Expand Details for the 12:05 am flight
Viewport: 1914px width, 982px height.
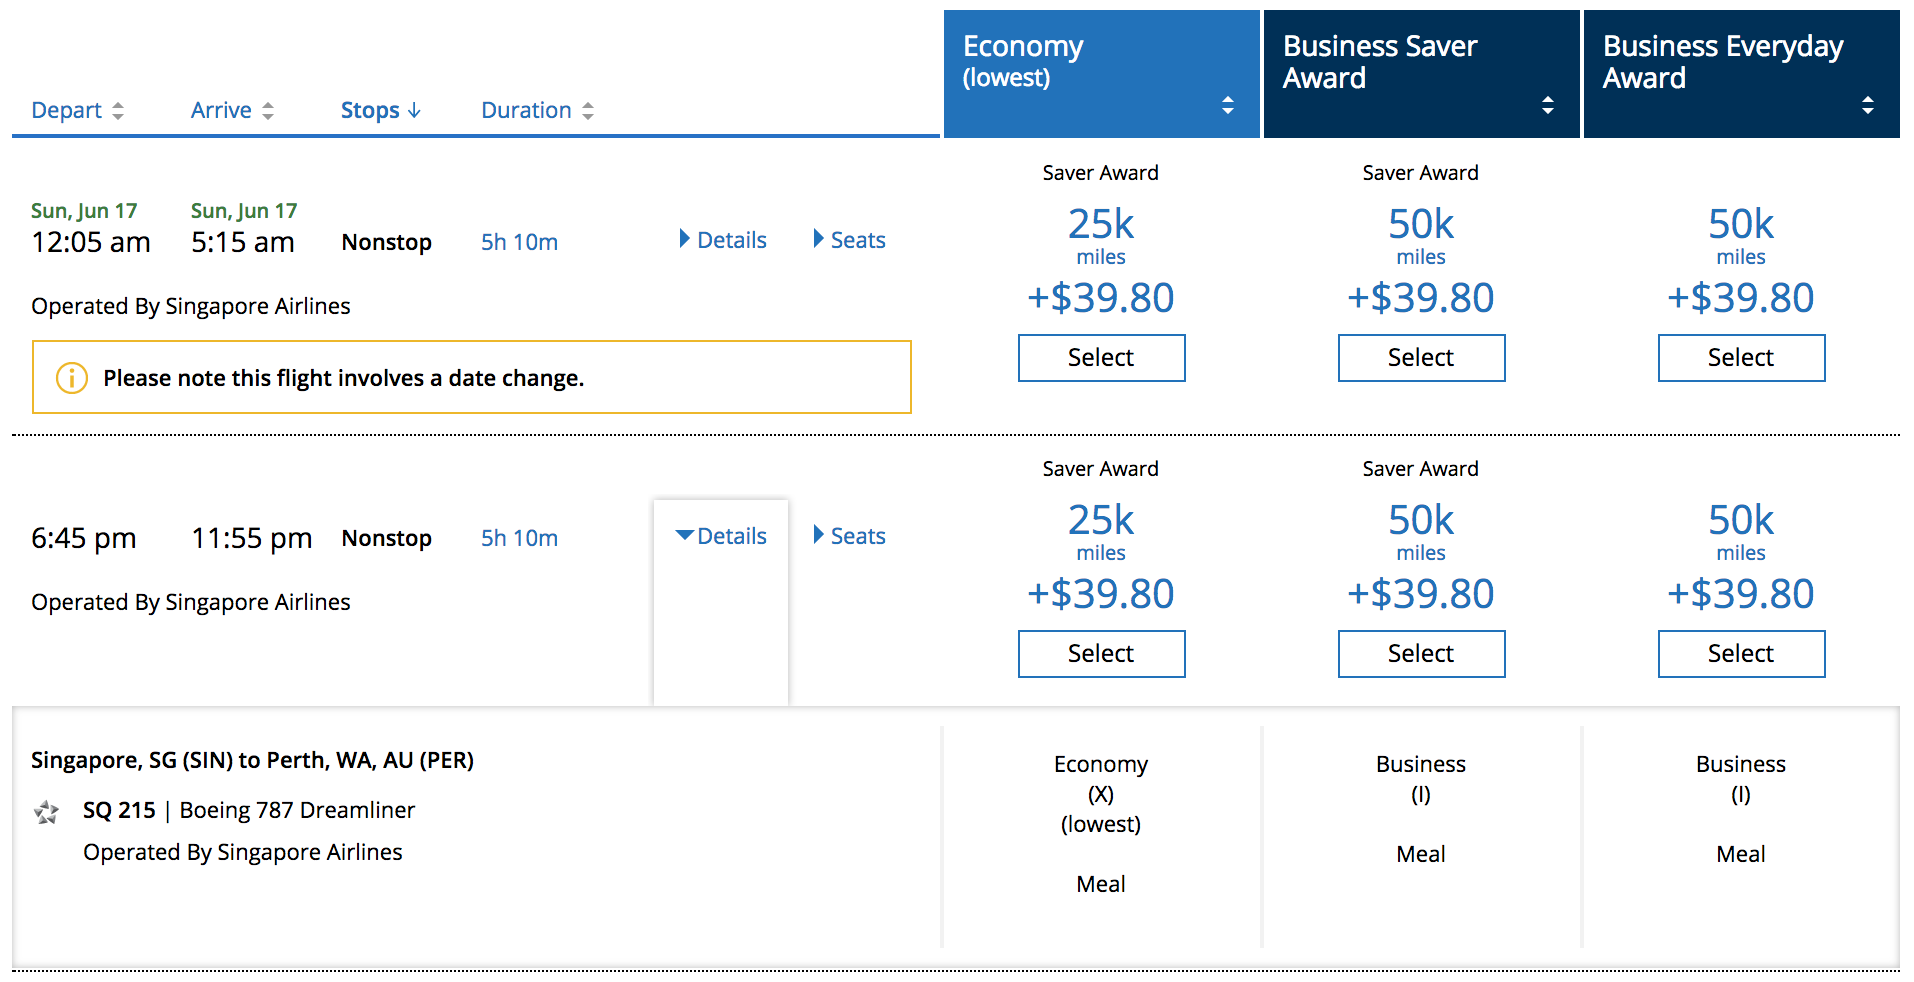click(x=722, y=240)
